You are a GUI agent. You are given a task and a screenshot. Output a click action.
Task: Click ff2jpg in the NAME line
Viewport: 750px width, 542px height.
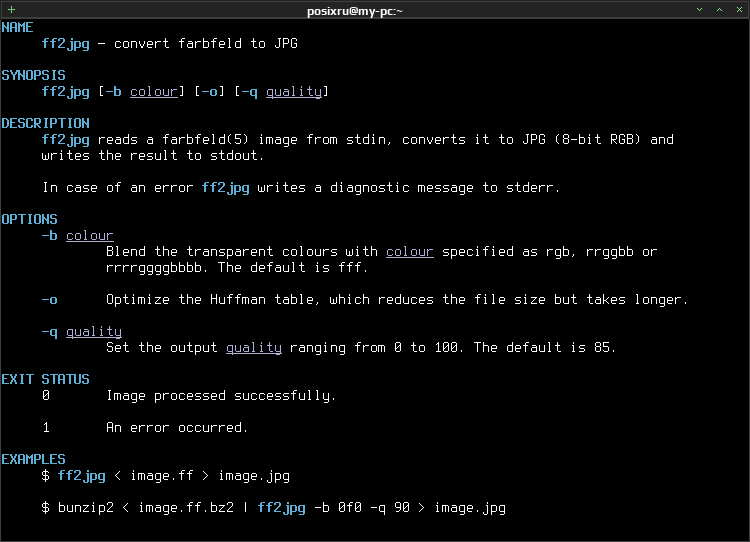pos(66,44)
